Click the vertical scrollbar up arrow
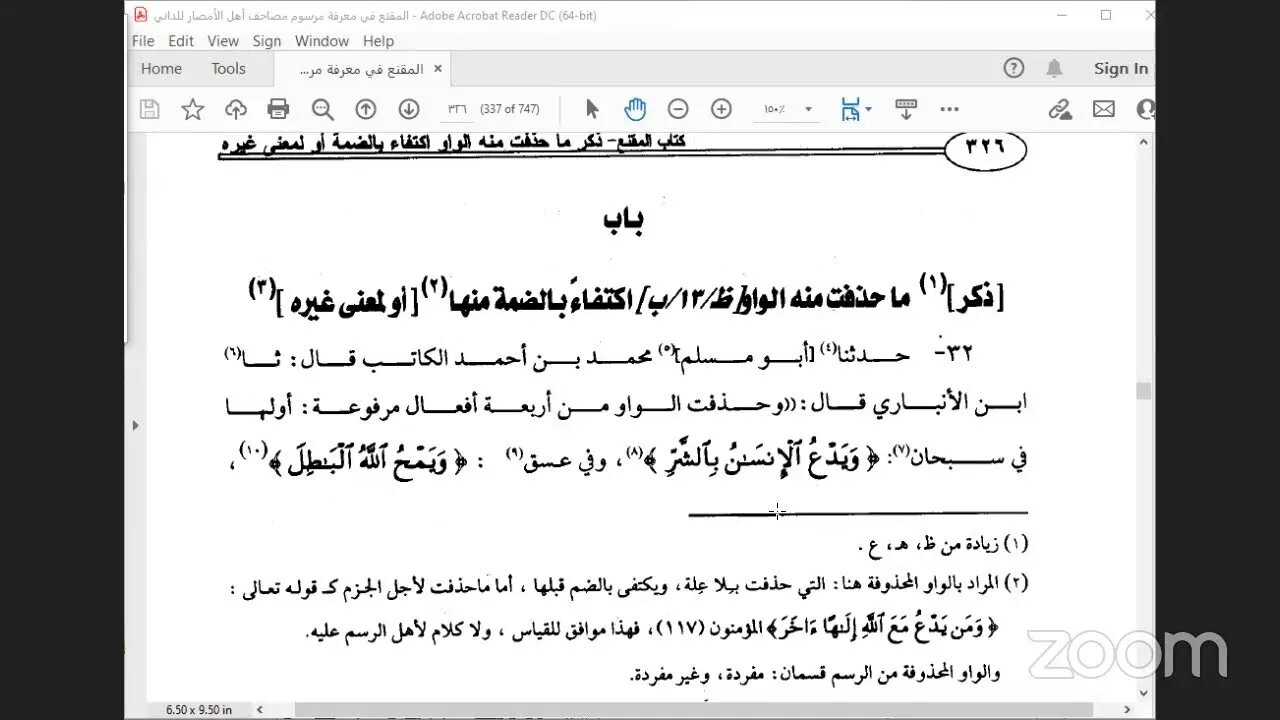1280x720 pixels. [x=1144, y=141]
